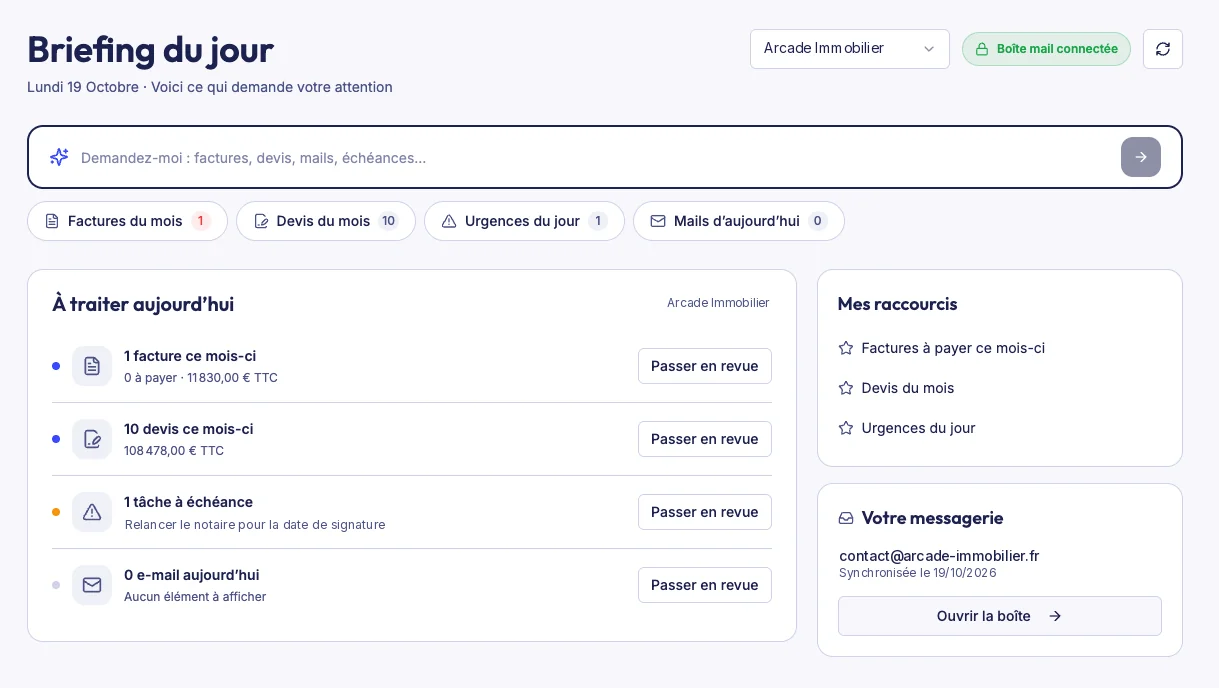This screenshot has width=1219, height=688.
Task: Passer en revue the 1 tâche à échéance
Action: [x=705, y=512]
